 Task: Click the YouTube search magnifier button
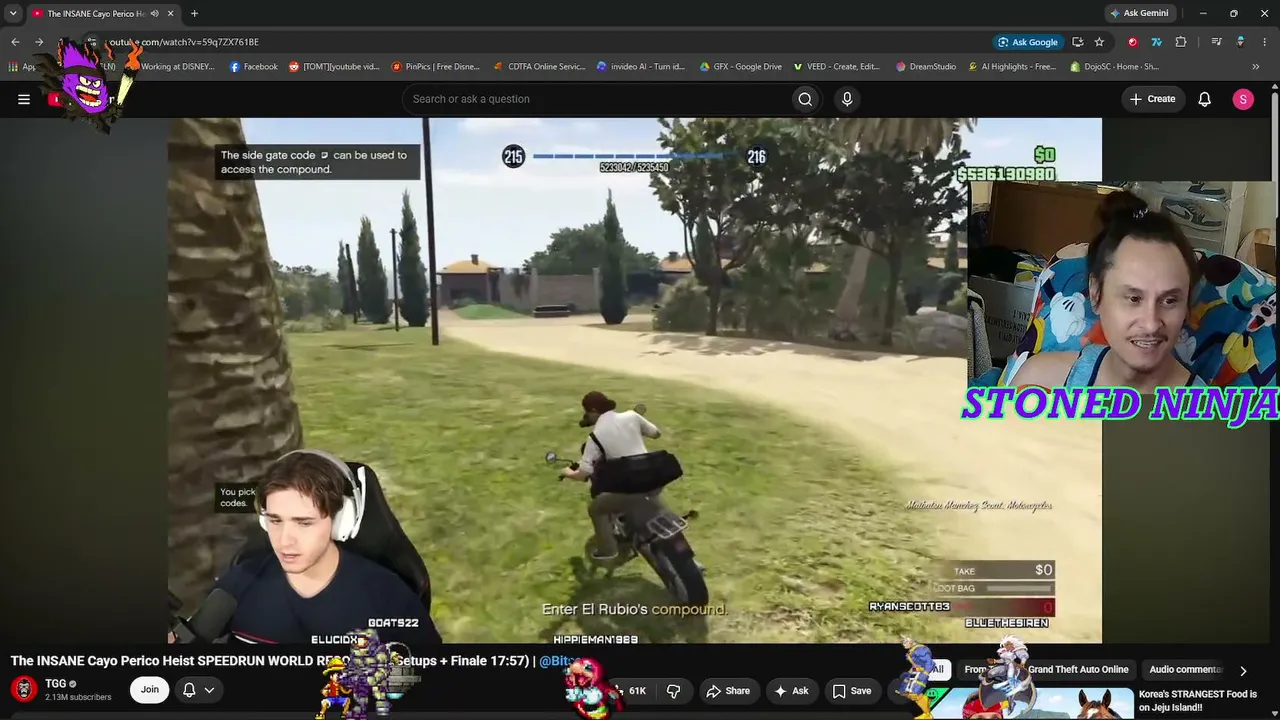[805, 99]
